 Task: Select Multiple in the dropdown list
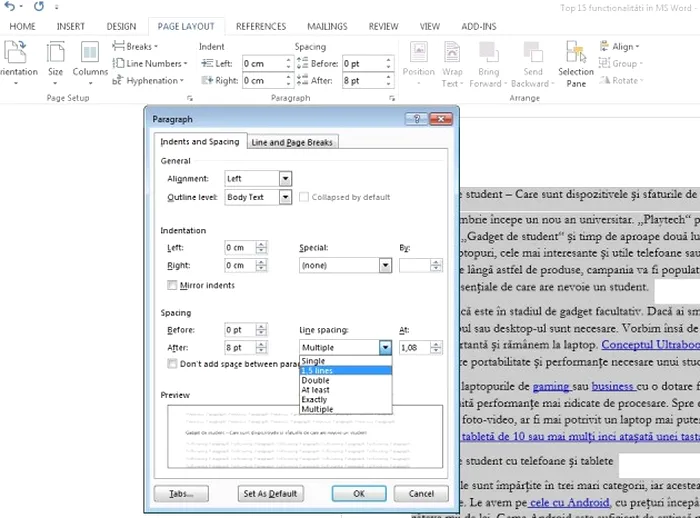(346, 409)
